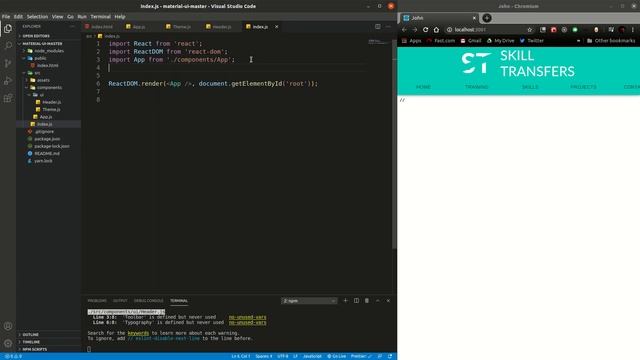Screen dimensions: 640x360
Task: Expand the assets folder
Action: tap(43, 80)
